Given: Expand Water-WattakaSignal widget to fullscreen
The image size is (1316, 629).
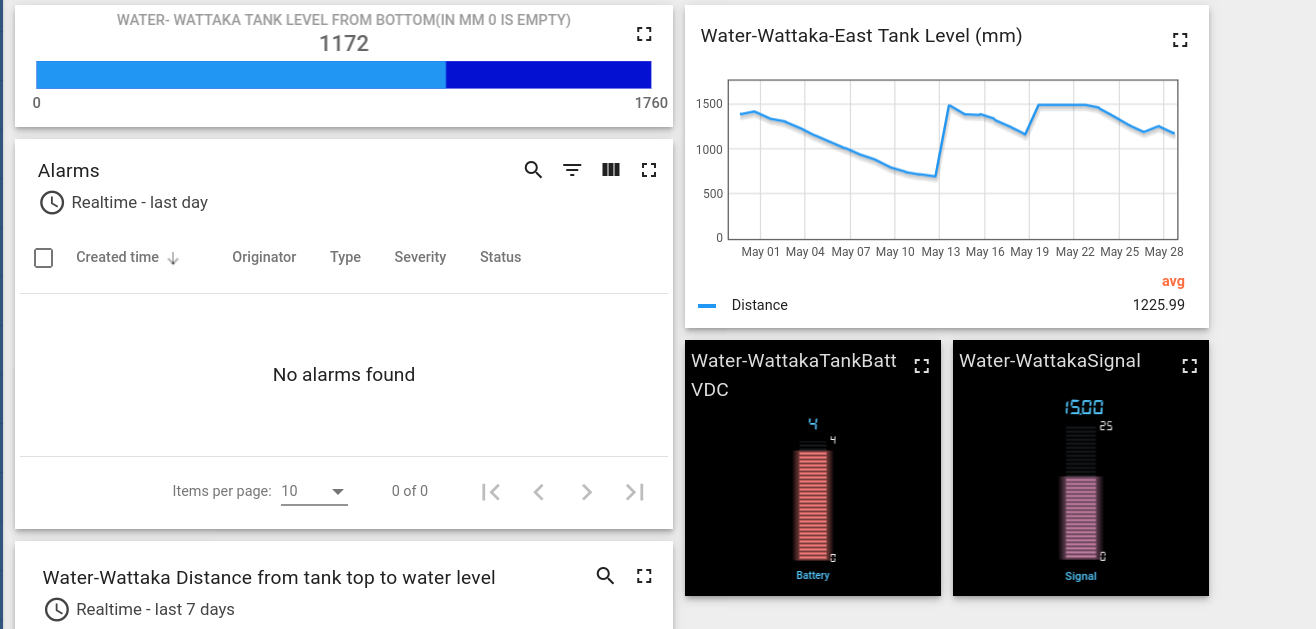Looking at the screenshot, I should click(1189, 366).
